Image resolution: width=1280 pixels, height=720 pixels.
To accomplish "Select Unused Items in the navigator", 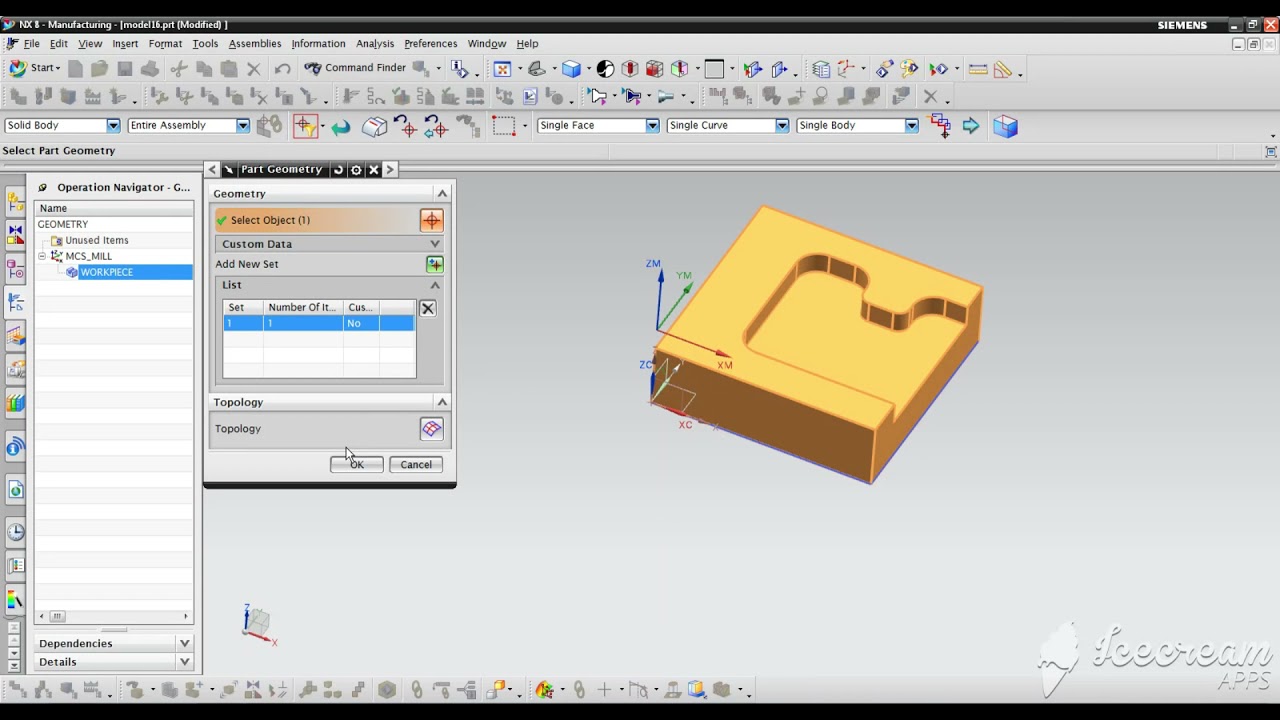I will (x=97, y=240).
